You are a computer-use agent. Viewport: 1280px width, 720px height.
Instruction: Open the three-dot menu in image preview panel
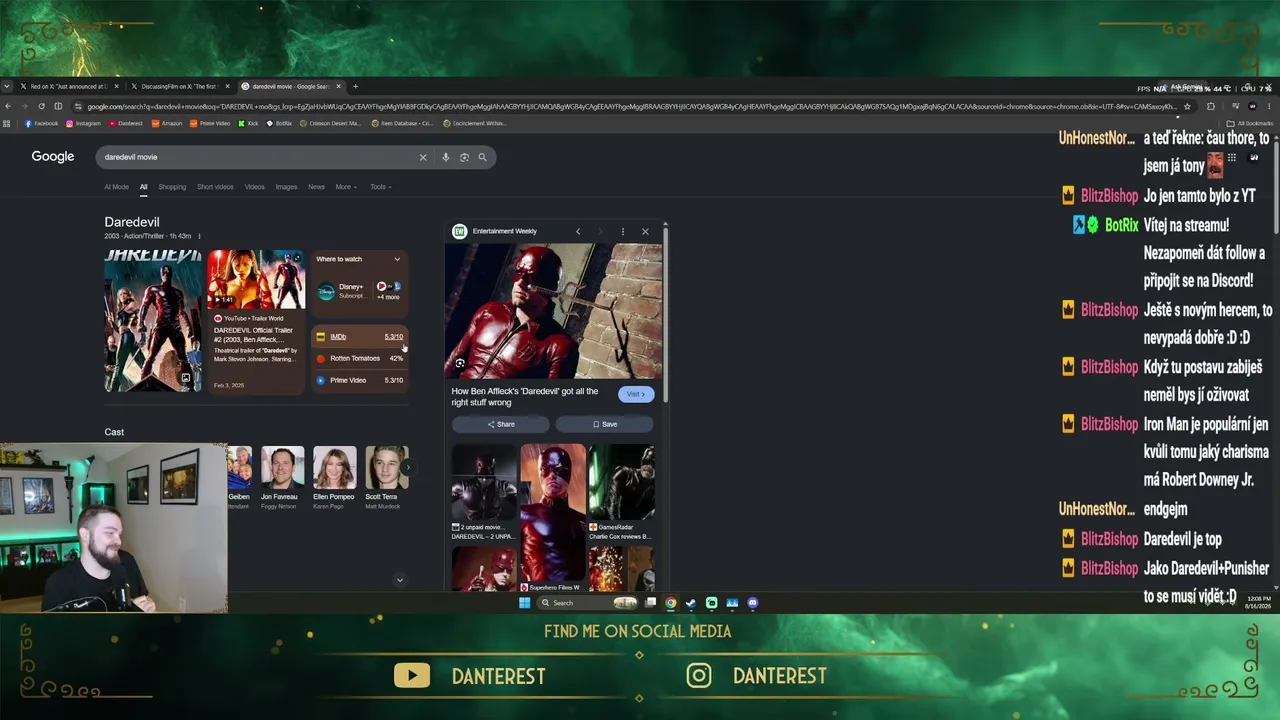(x=622, y=231)
